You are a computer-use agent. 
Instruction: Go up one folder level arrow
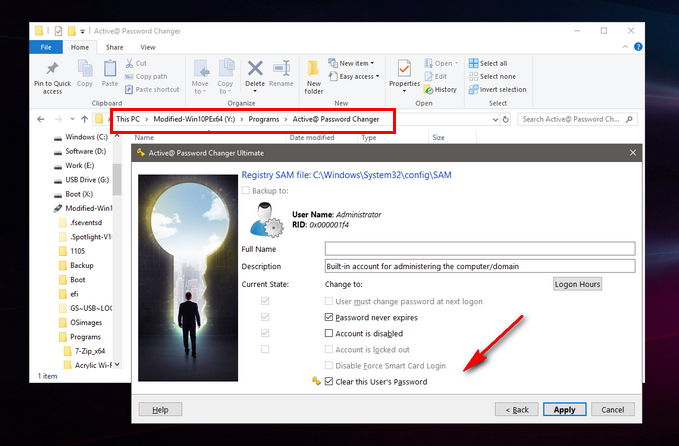tap(85, 119)
